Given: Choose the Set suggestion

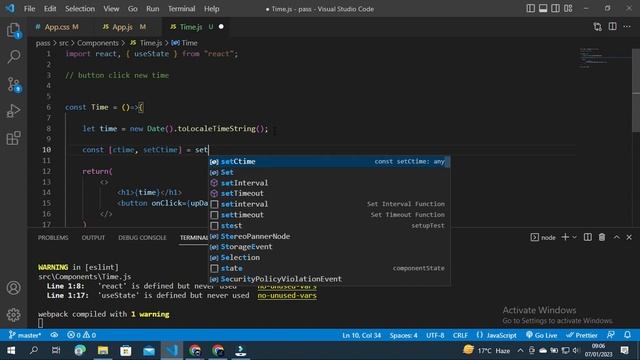Looking at the screenshot, I should pyautogui.click(x=329, y=172).
